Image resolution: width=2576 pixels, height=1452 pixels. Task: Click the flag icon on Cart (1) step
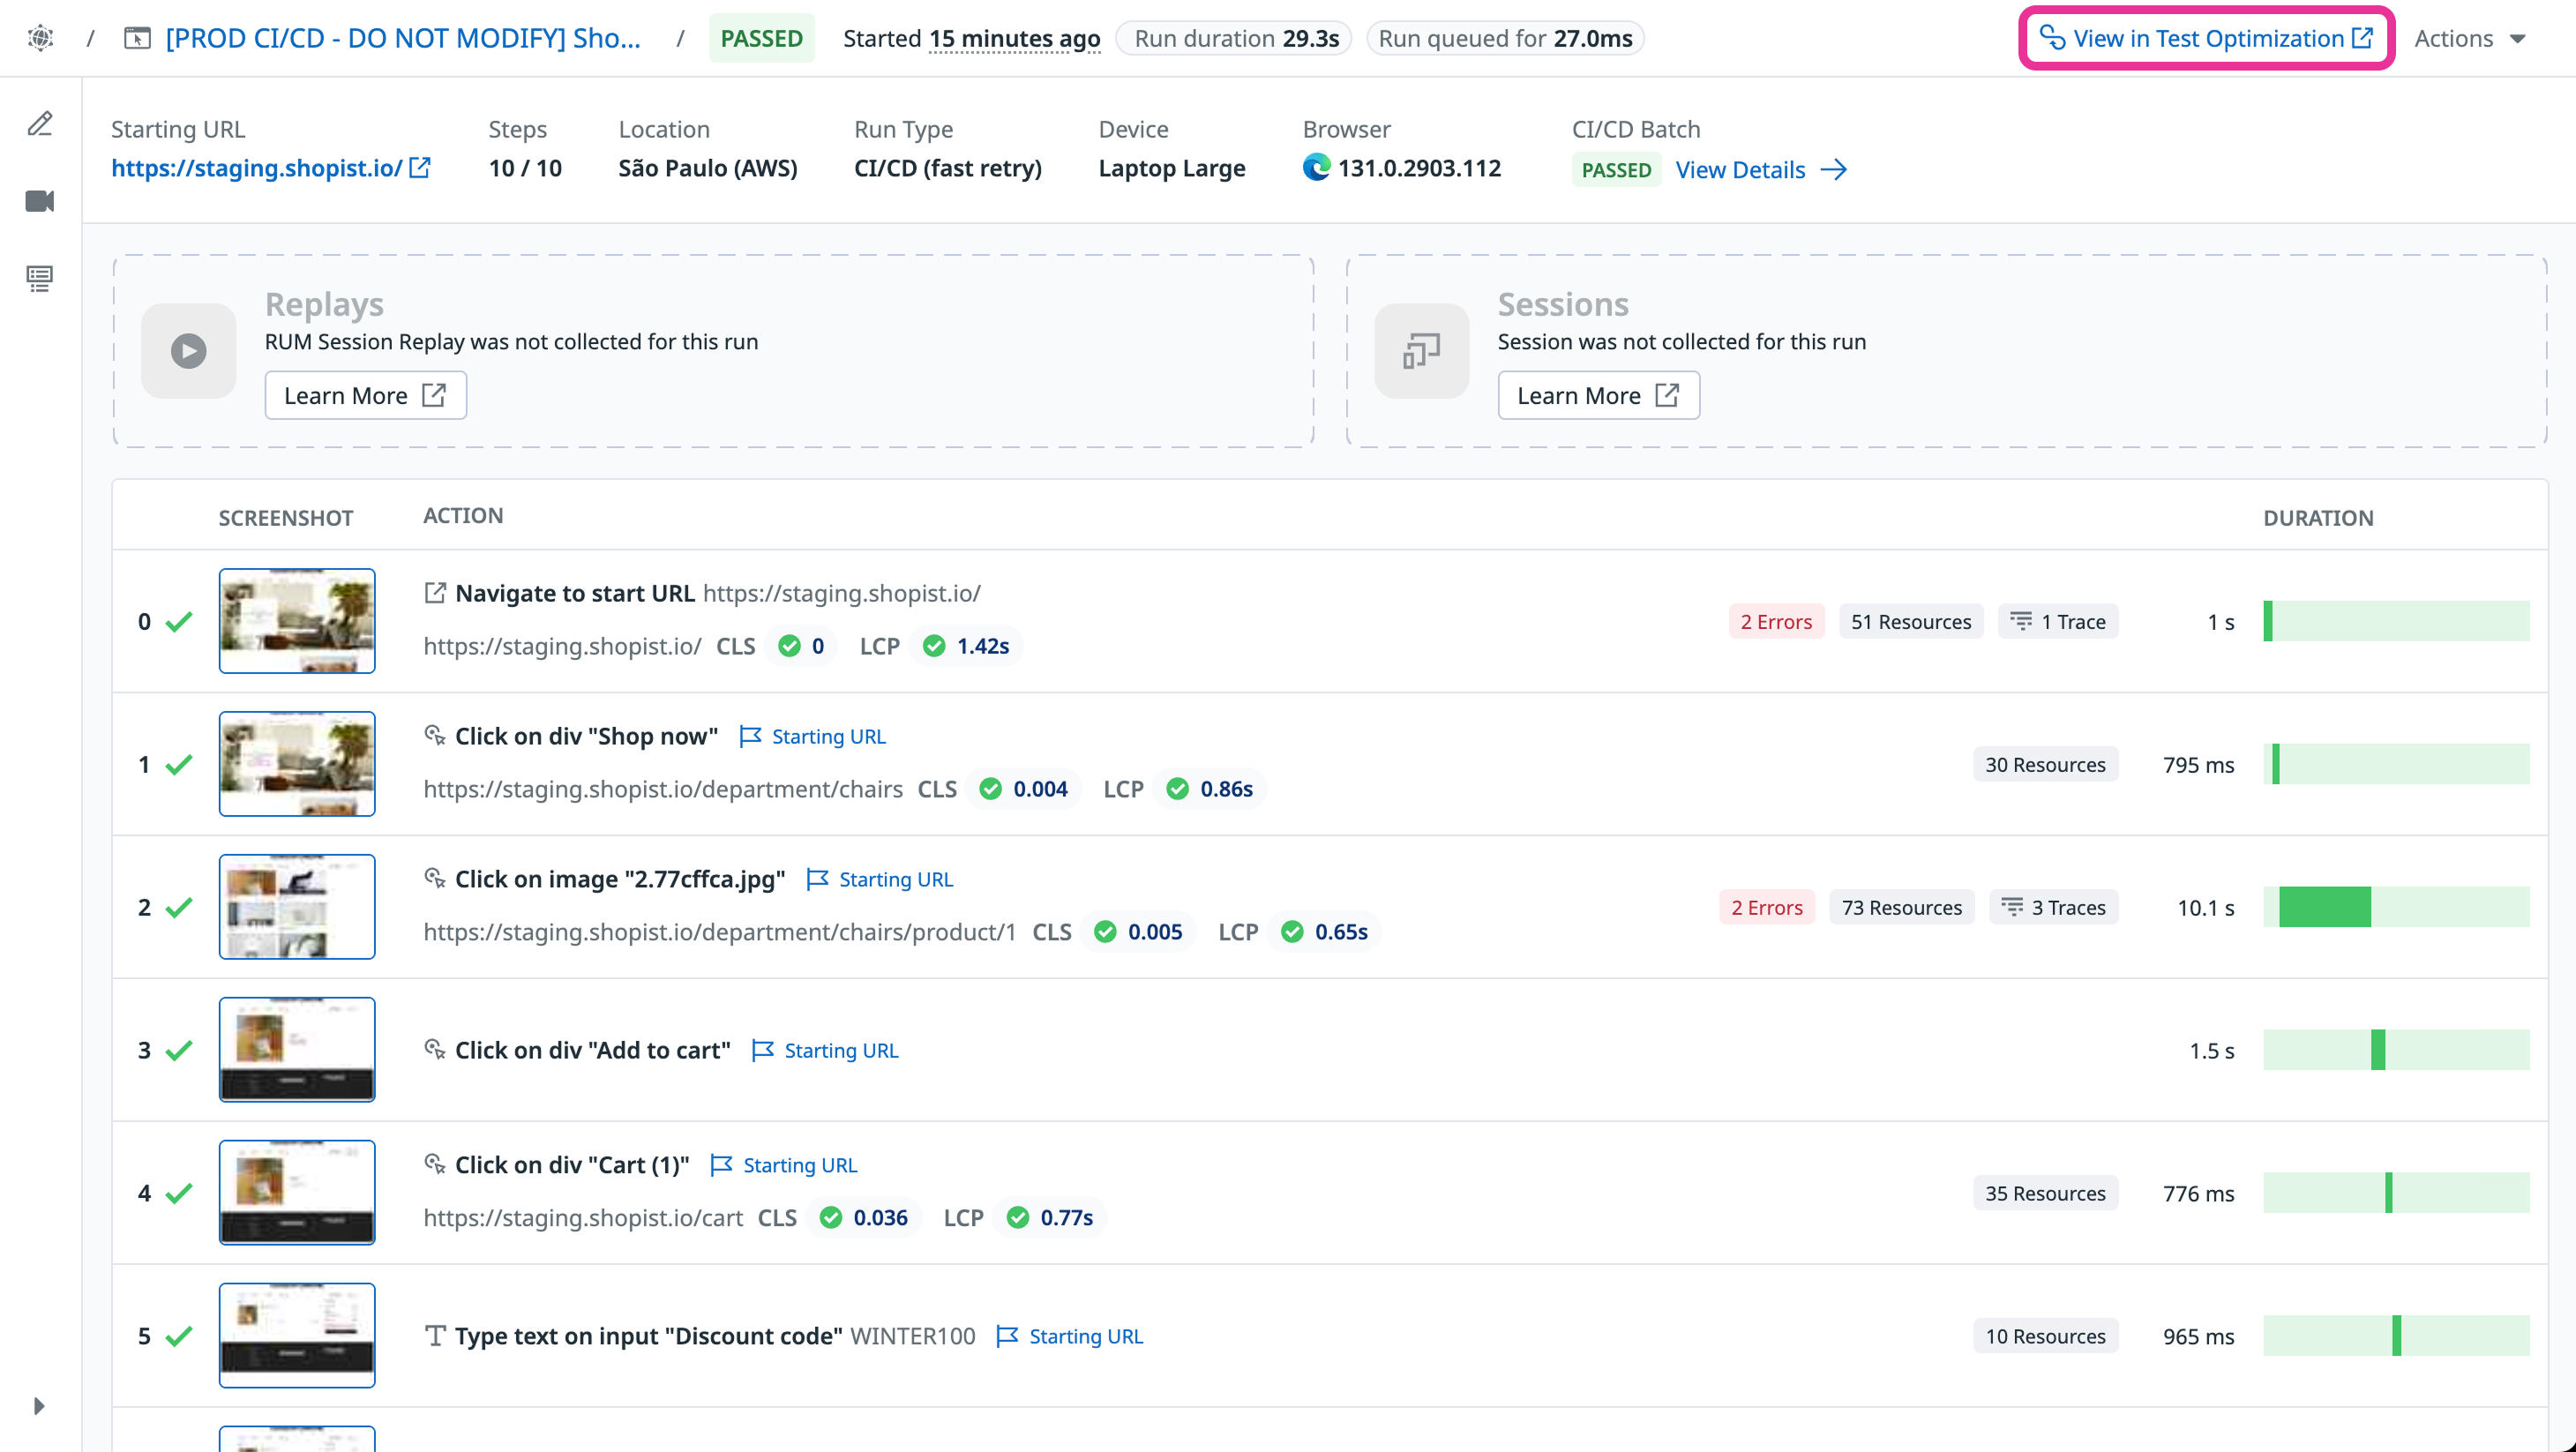coord(721,1166)
